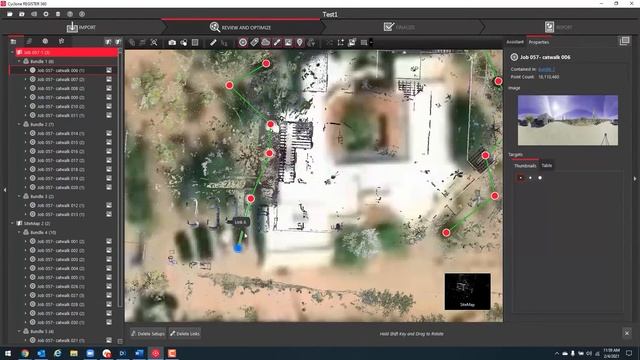Expand the catwalk 006 setup row arrow
640x360 pixels.
click(x=26, y=70)
